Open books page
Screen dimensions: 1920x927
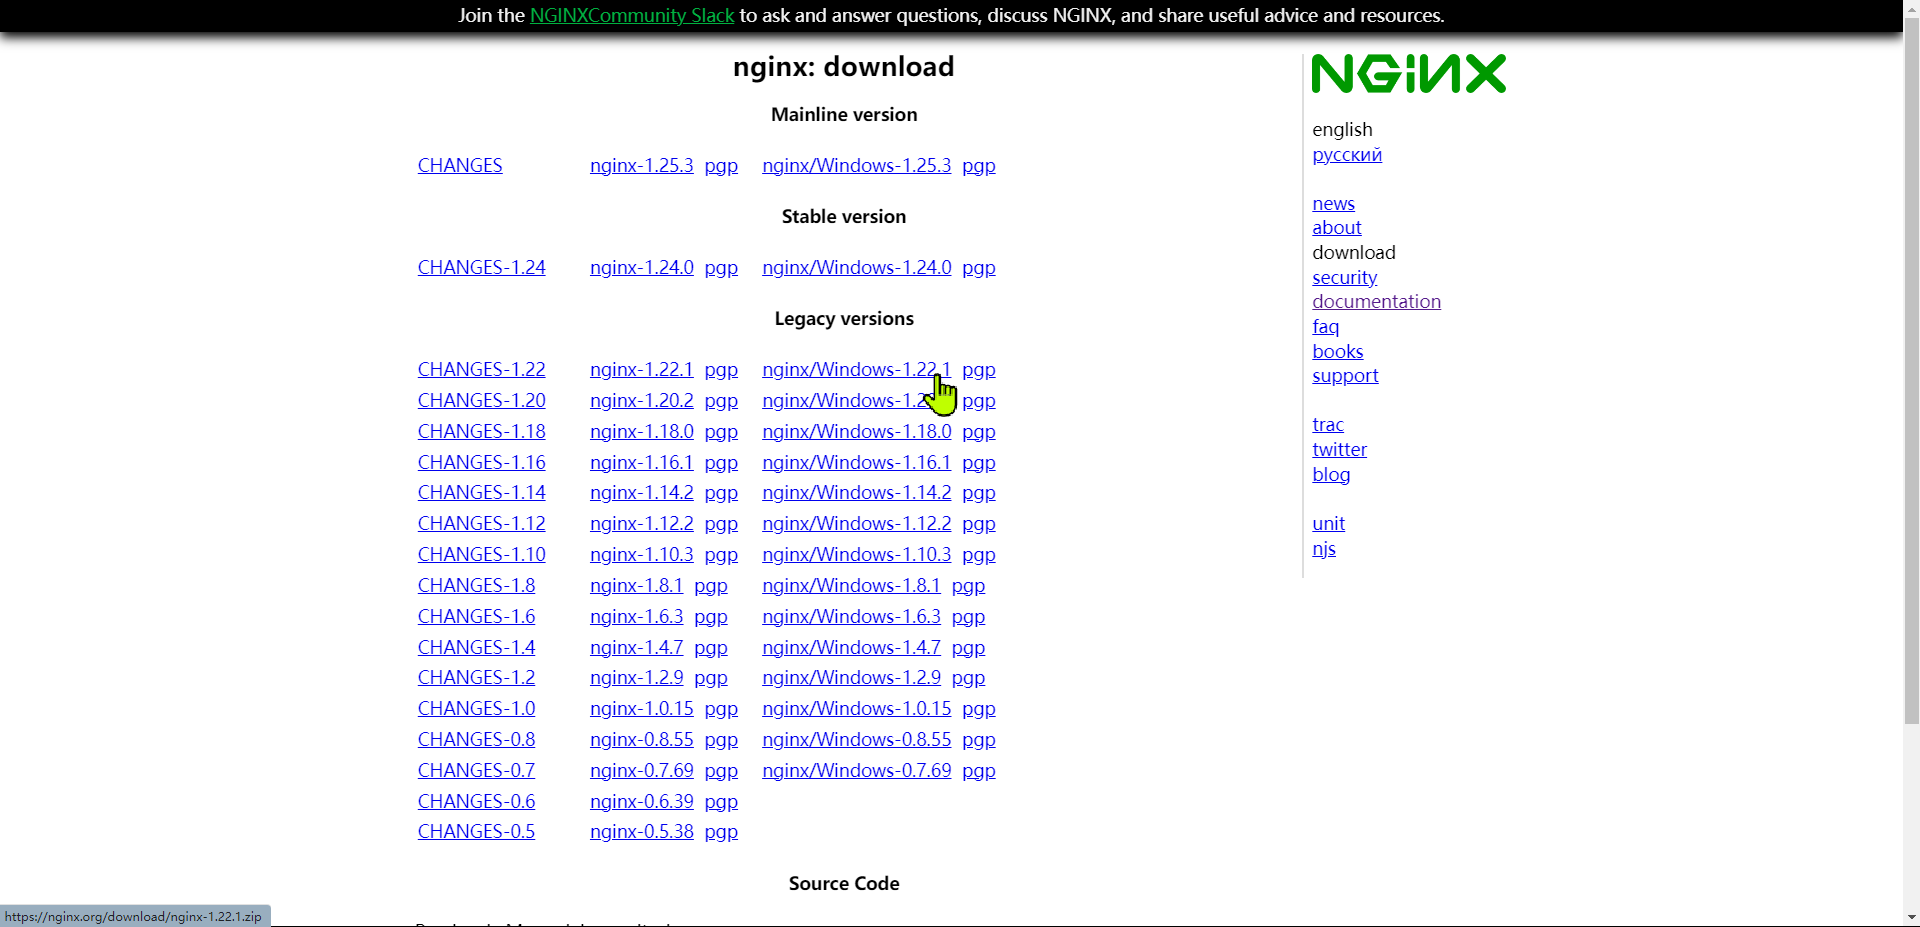pyautogui.click(x=1338, y=352)
